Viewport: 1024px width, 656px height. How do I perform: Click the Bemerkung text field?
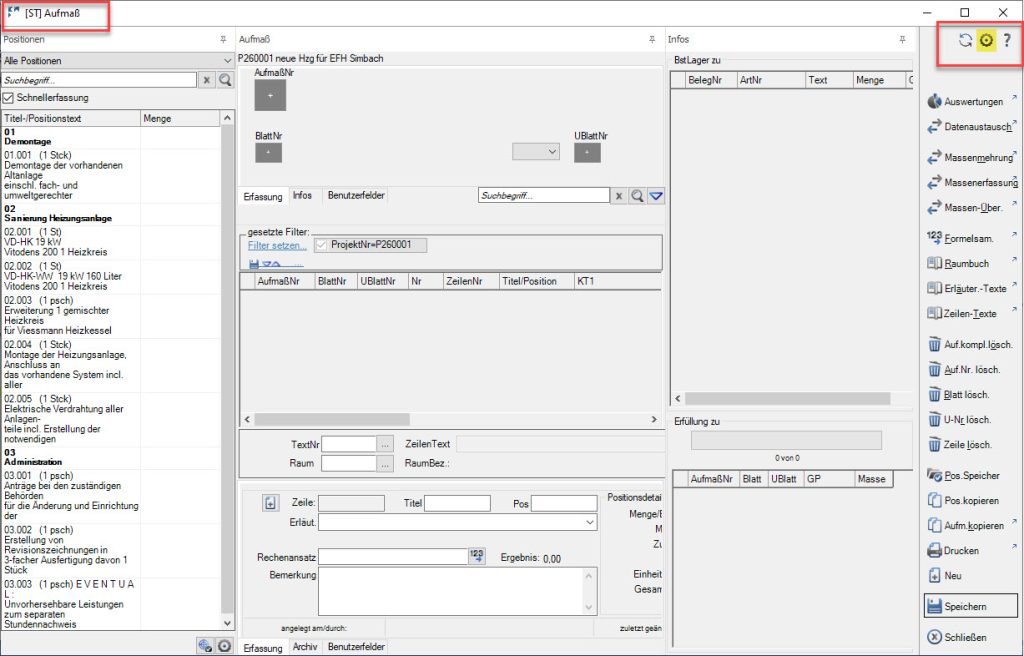click(457, 591)
